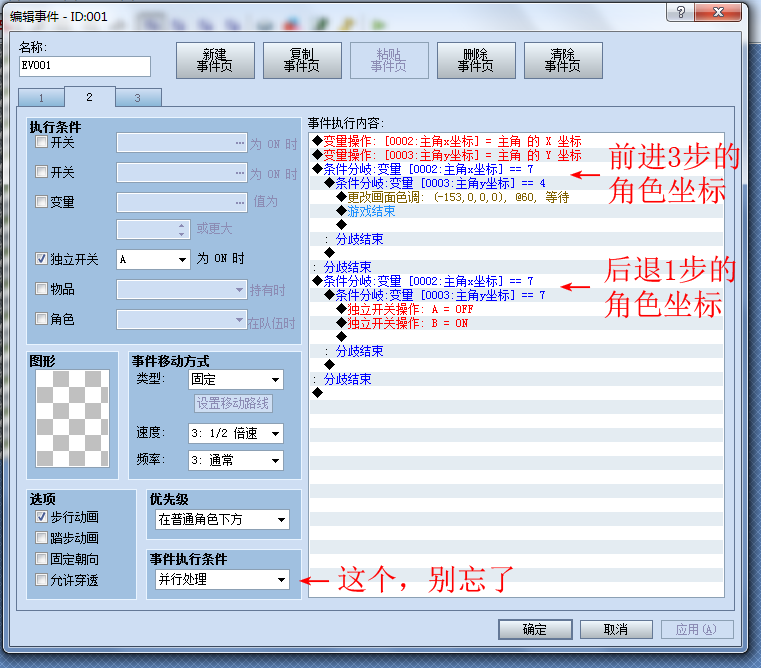Check the 允许穿透 option

[x=42, y=580]
